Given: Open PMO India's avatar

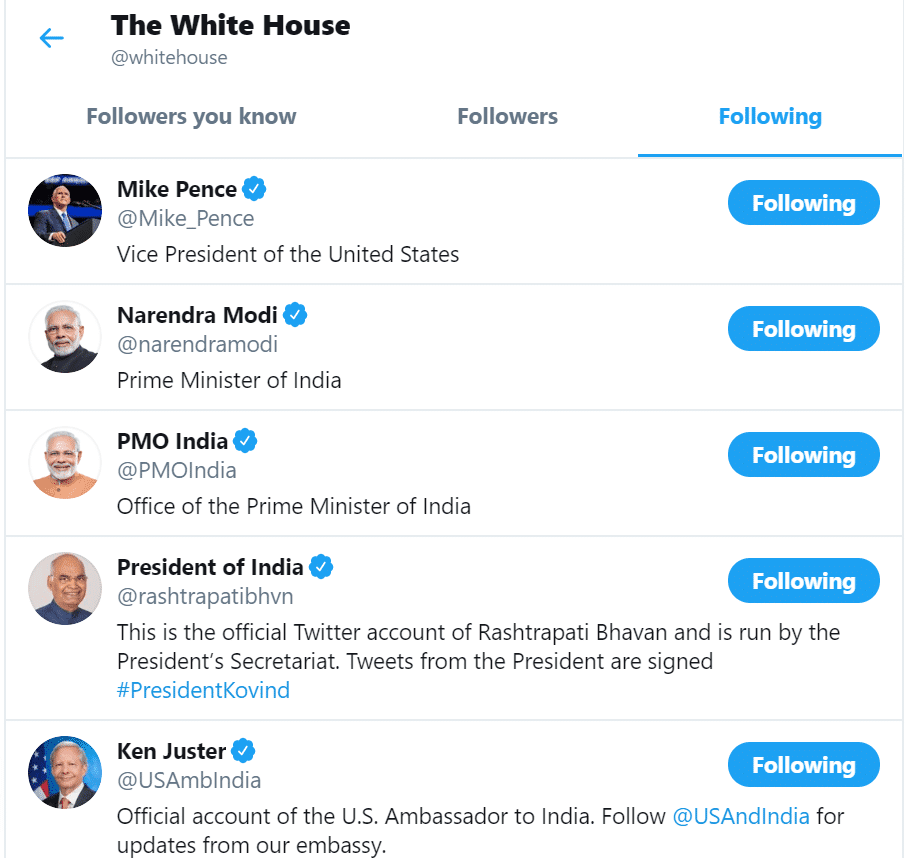Looking at the screenshot, I should point(65,462).
